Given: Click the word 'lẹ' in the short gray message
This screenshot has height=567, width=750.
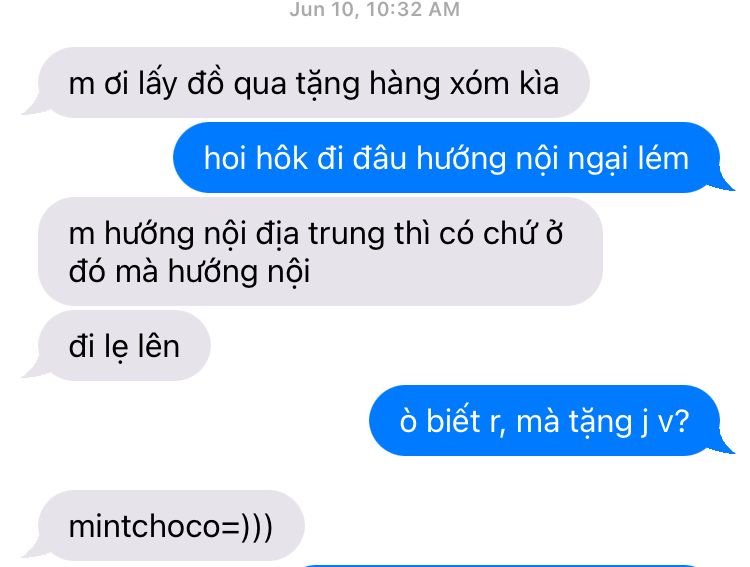Looking at the screenshot, I should point(116,347).
